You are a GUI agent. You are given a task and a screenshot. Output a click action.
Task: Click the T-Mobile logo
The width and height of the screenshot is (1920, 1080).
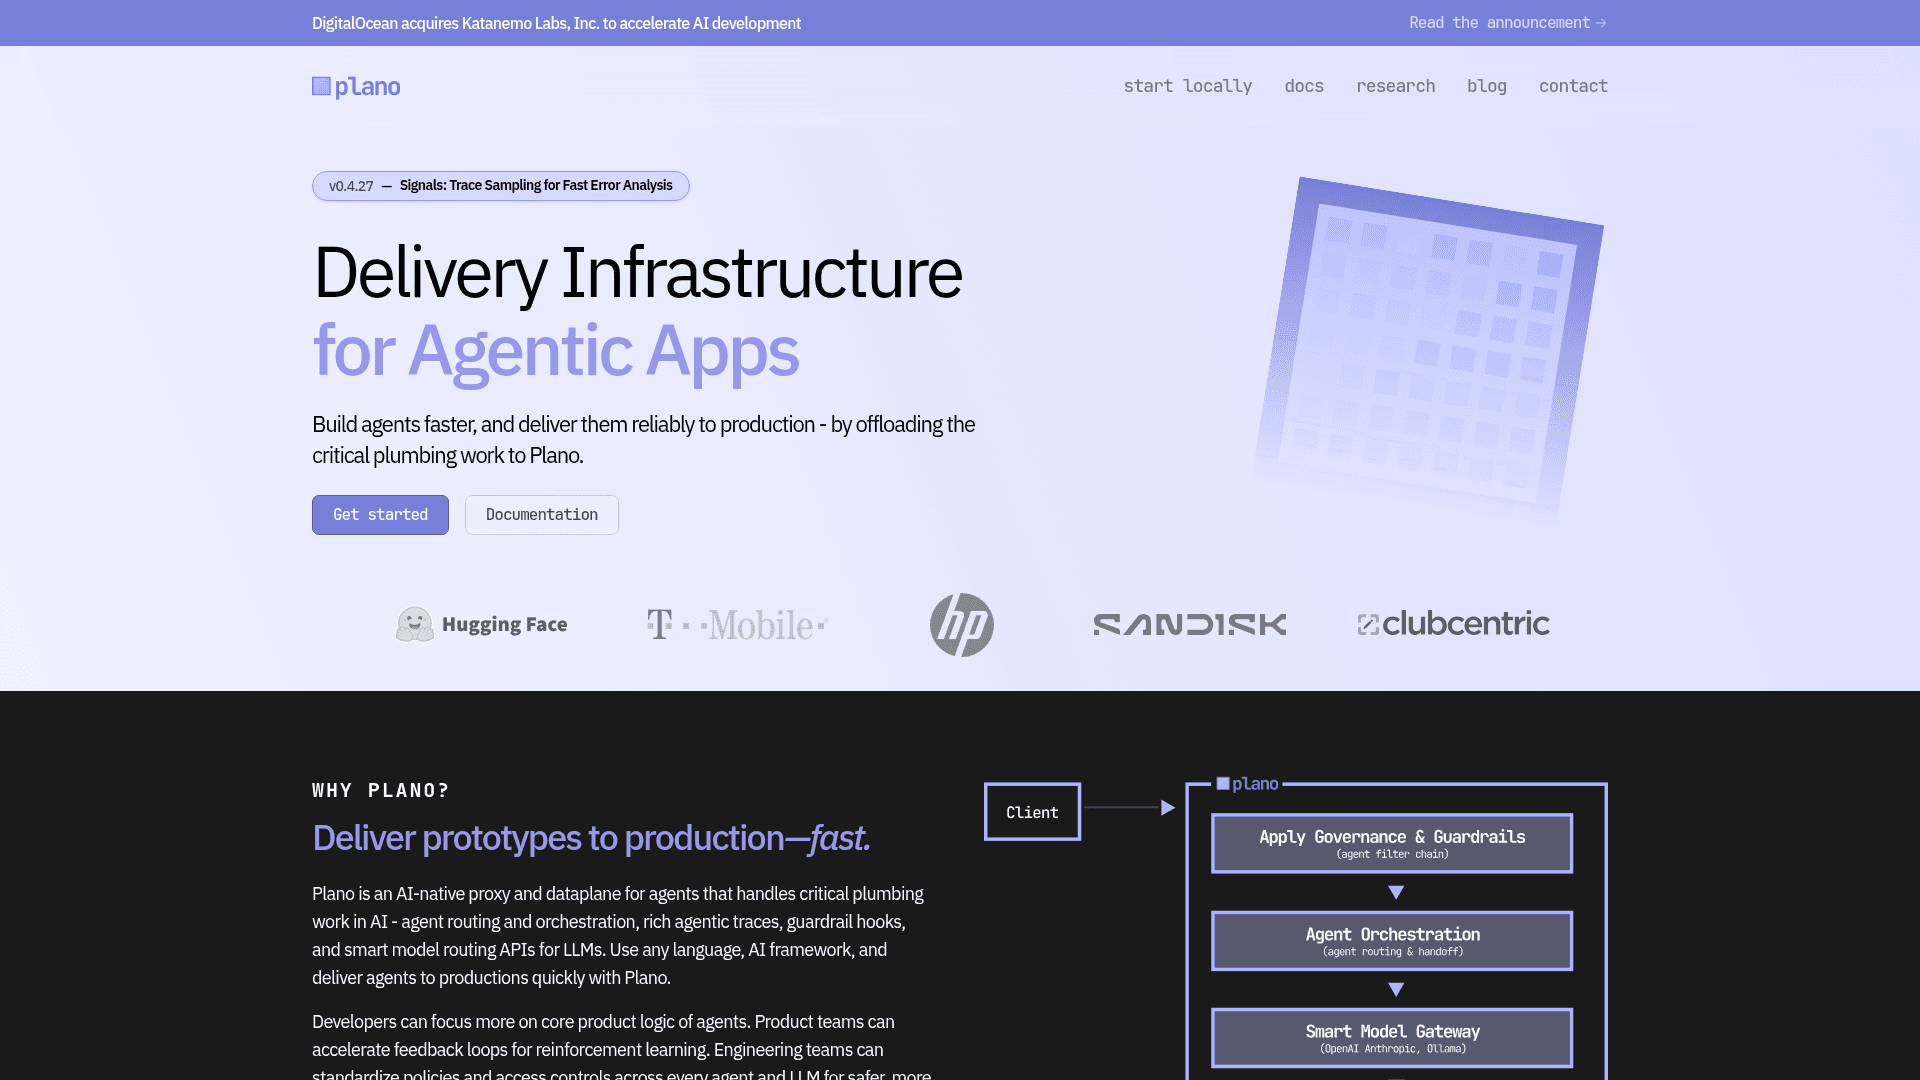click(x=737, y=625)
